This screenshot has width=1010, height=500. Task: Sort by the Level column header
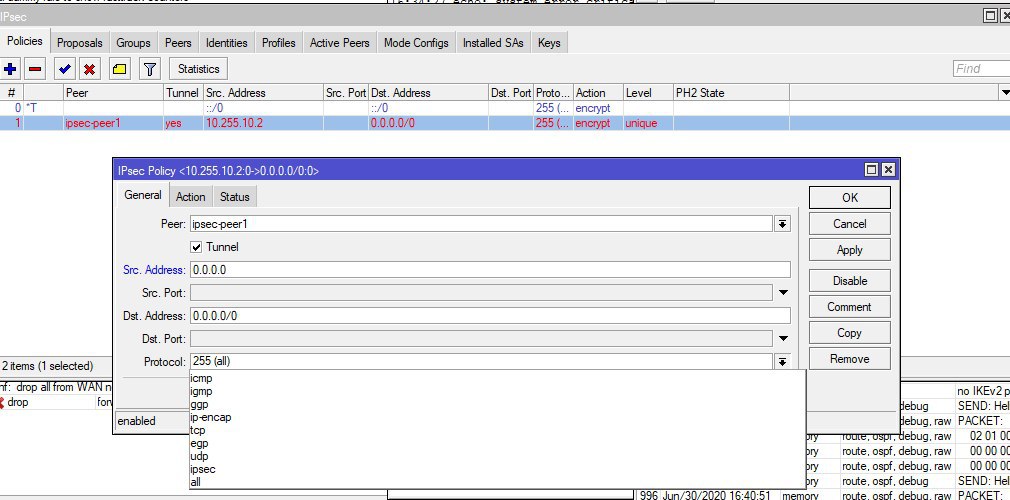648,93
